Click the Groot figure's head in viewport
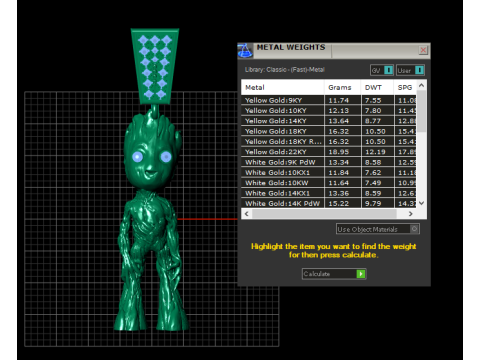Screen dimensions: 480x360 tap(152, 152)
